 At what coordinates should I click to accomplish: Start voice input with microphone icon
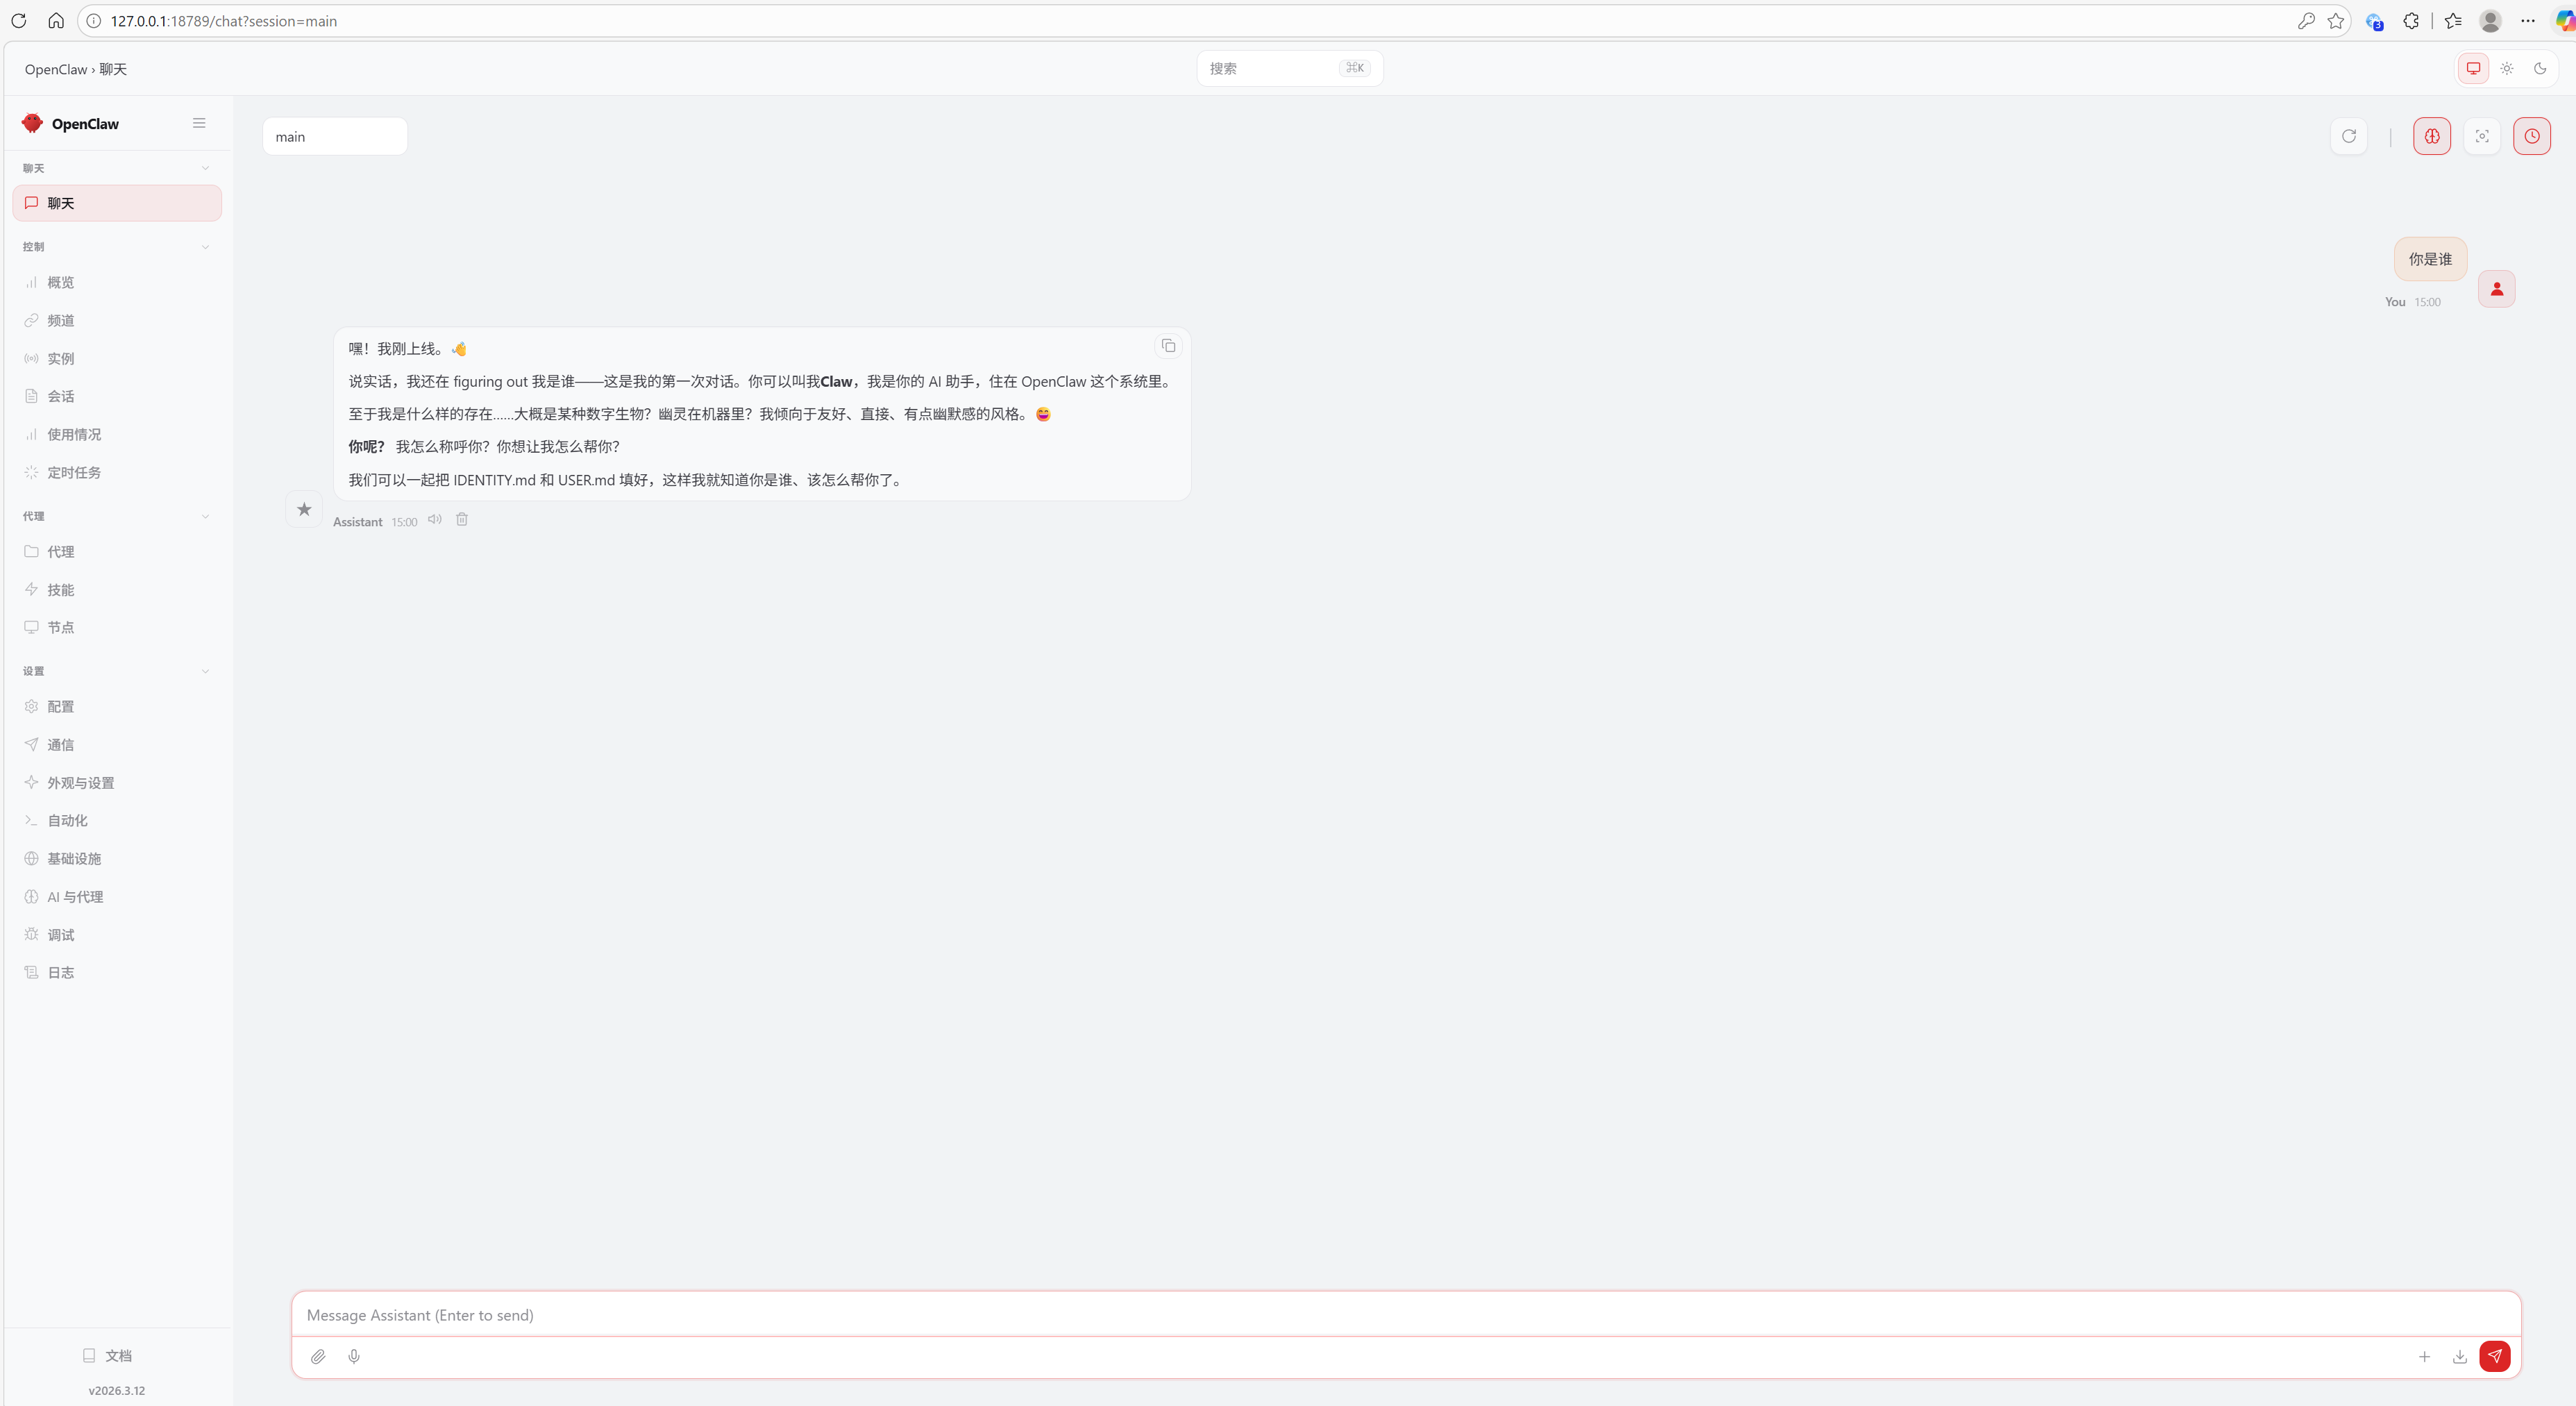coord(354,1356)
